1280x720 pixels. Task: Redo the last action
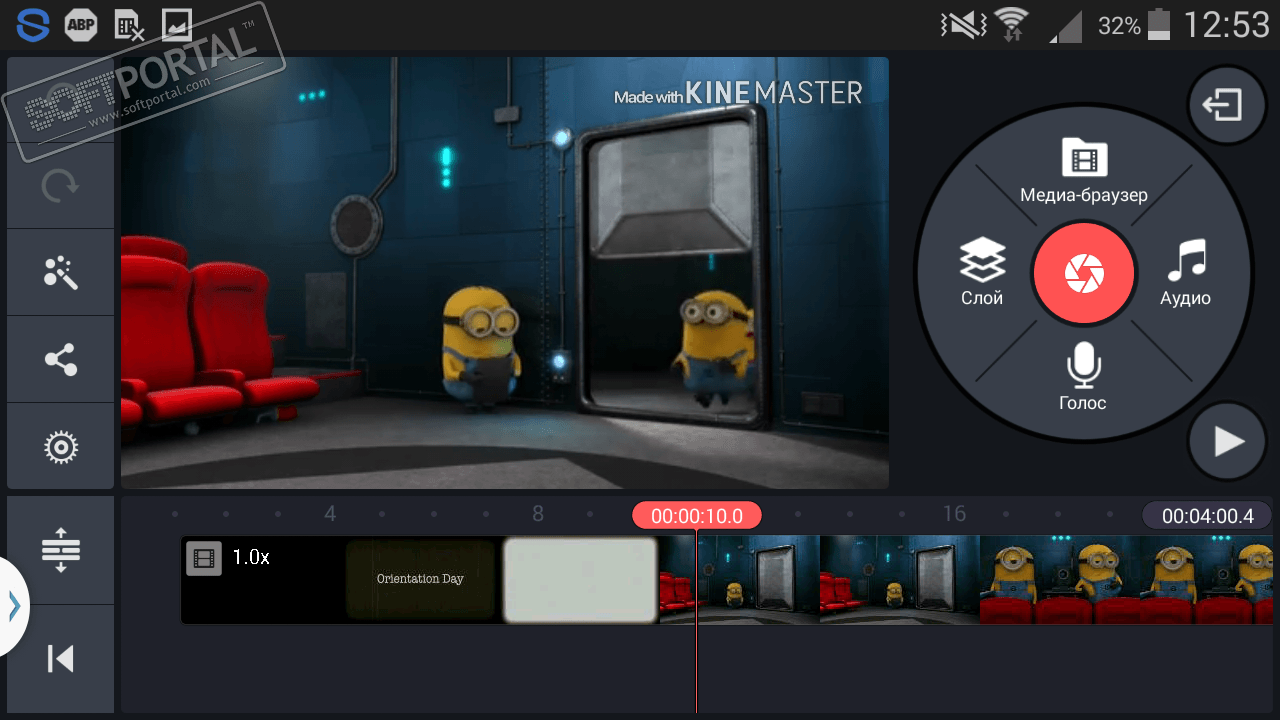coord(61,186)
